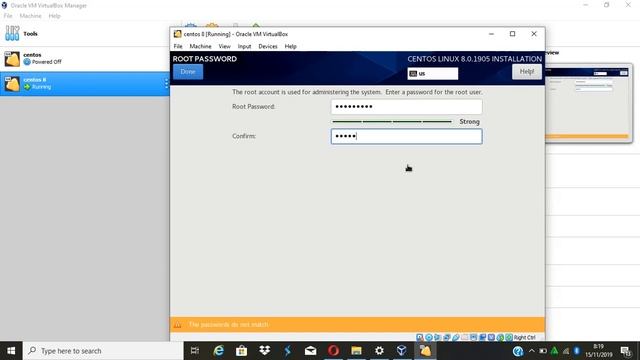Image resolution: width=640 pixels, height=360 pixels.
Task: Switch to VirtualBox Manager taskbar icon
Action: [x=402, y=351]
